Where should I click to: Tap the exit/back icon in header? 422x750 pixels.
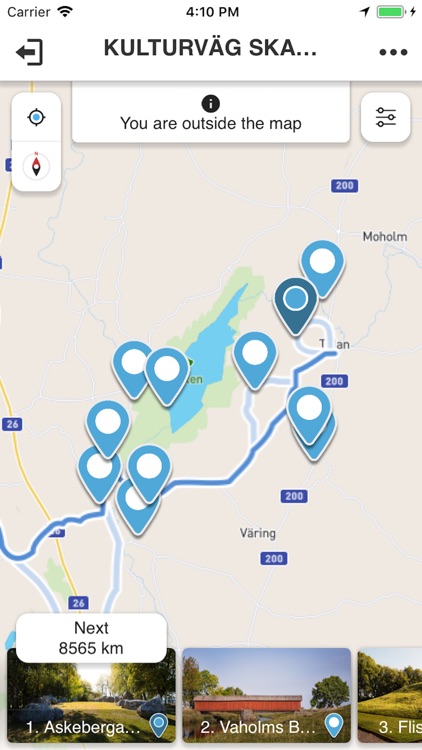click(x=30, y=52)
